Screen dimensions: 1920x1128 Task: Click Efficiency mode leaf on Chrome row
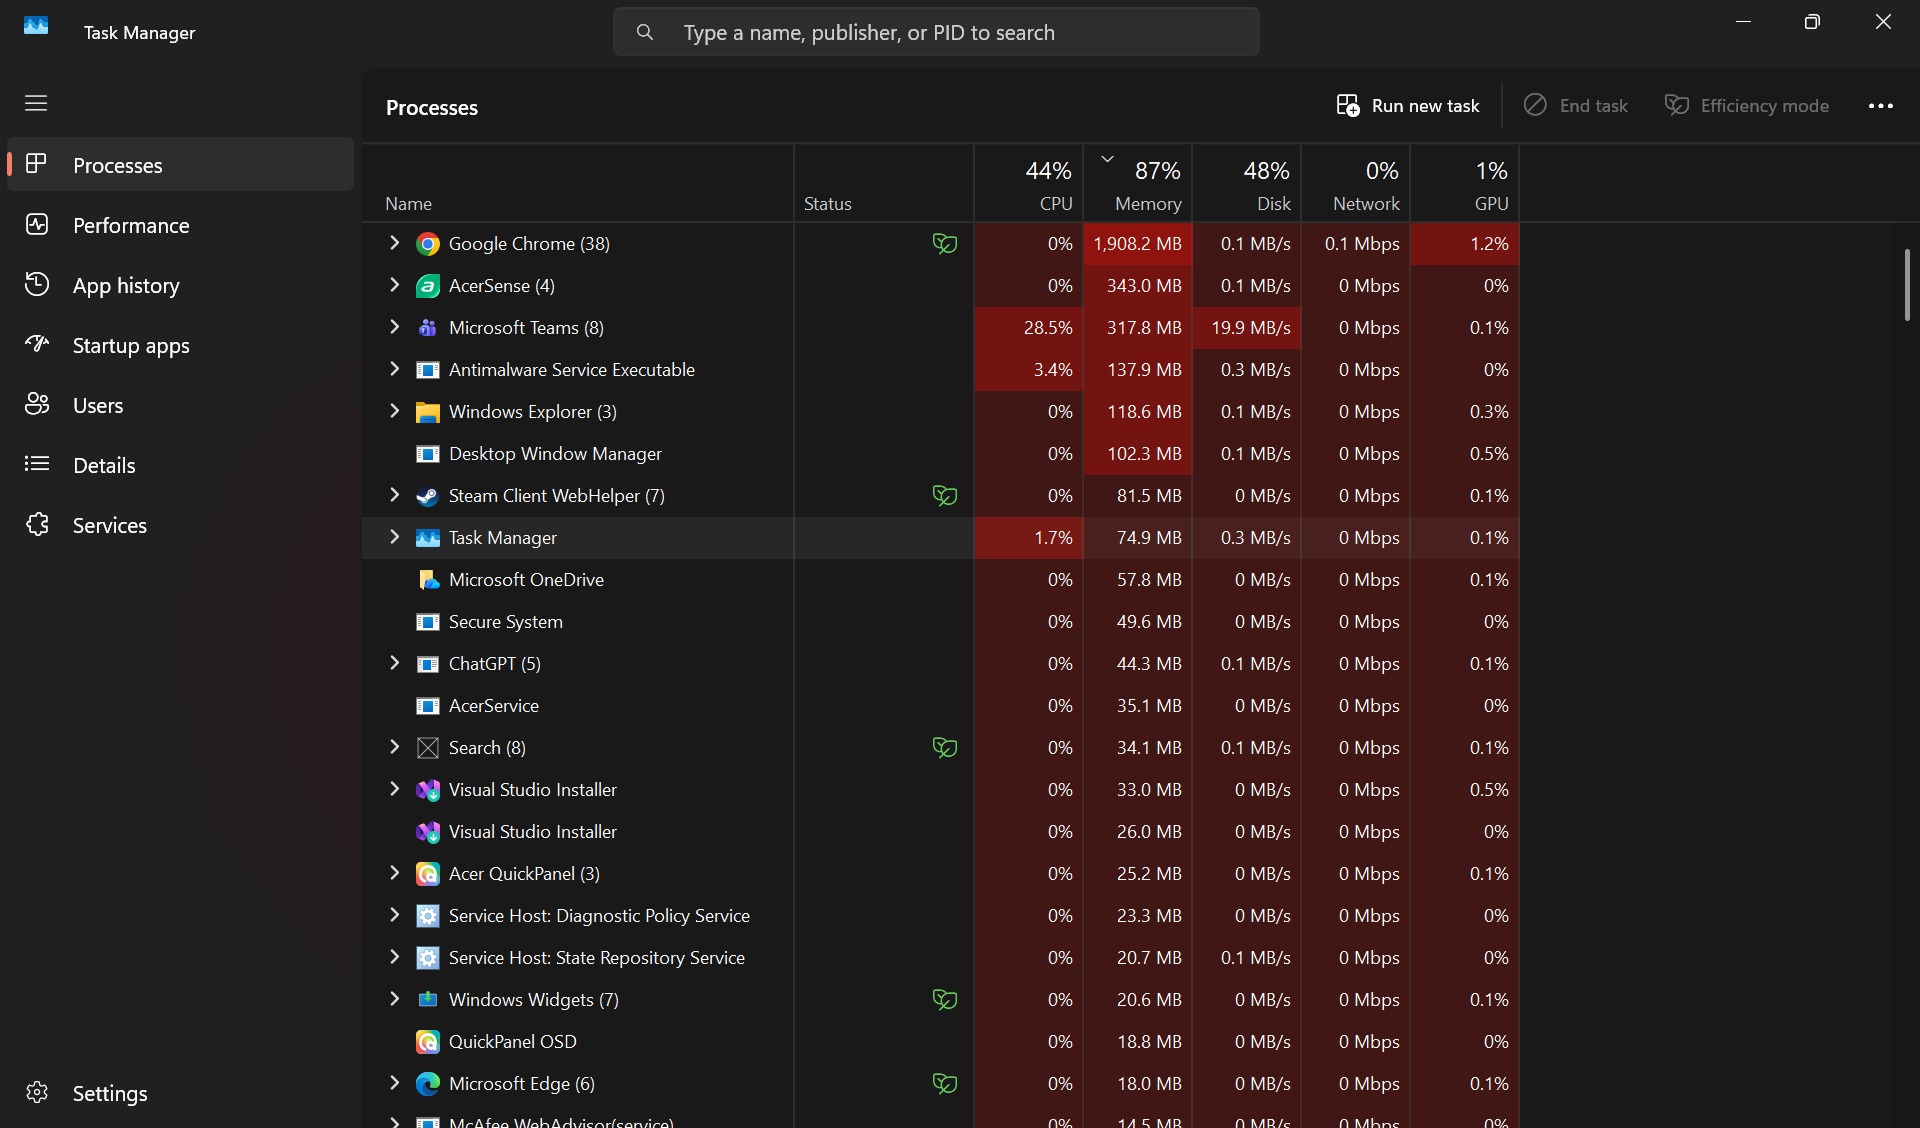(945, 244)
